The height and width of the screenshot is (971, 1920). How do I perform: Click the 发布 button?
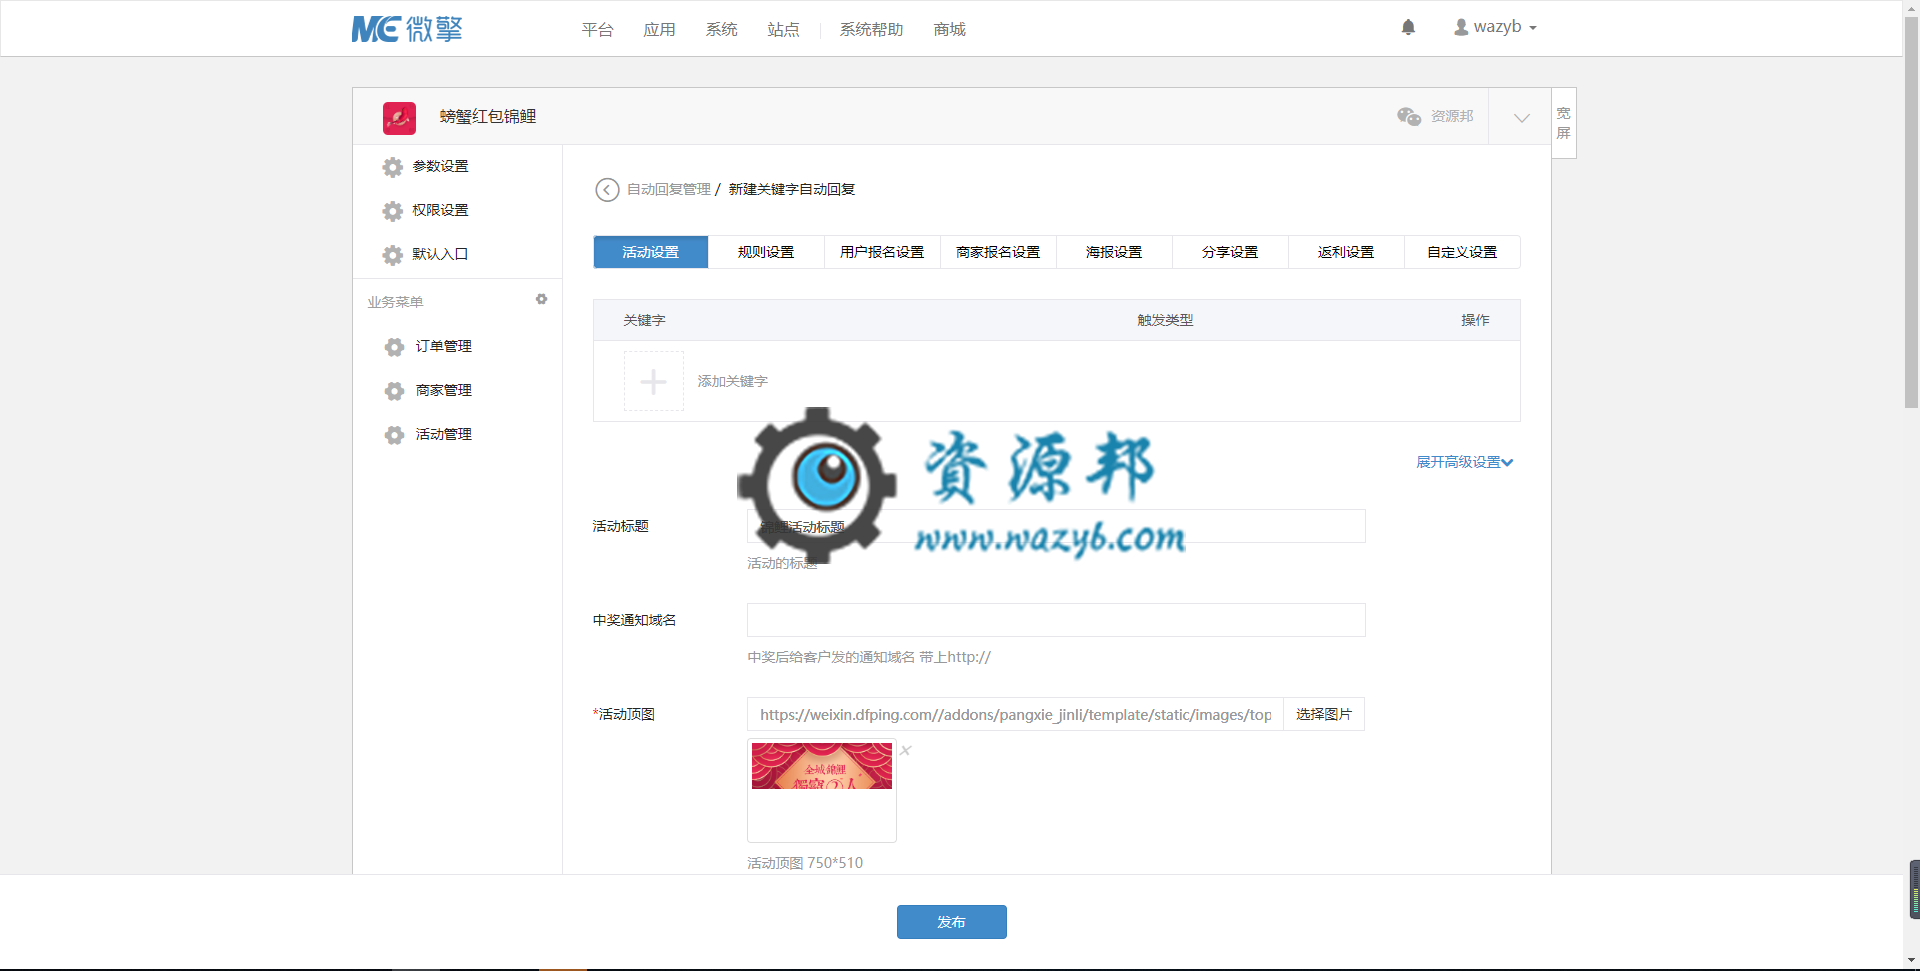tap(951, 922)
